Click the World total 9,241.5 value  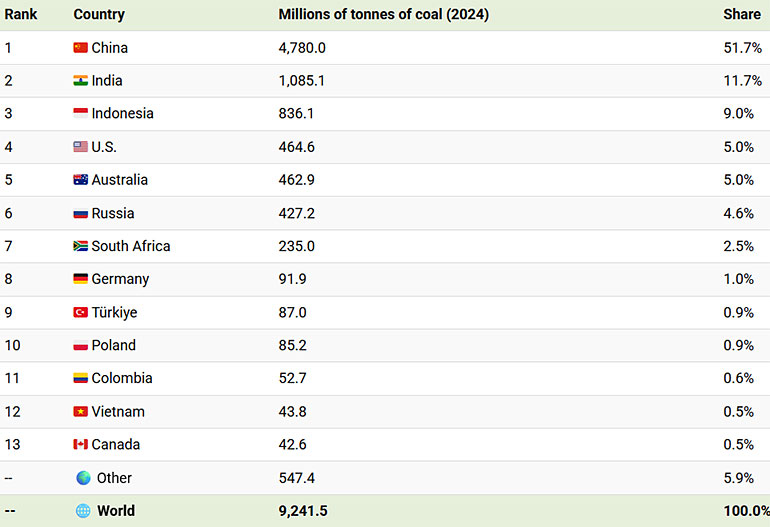(303, 511)
